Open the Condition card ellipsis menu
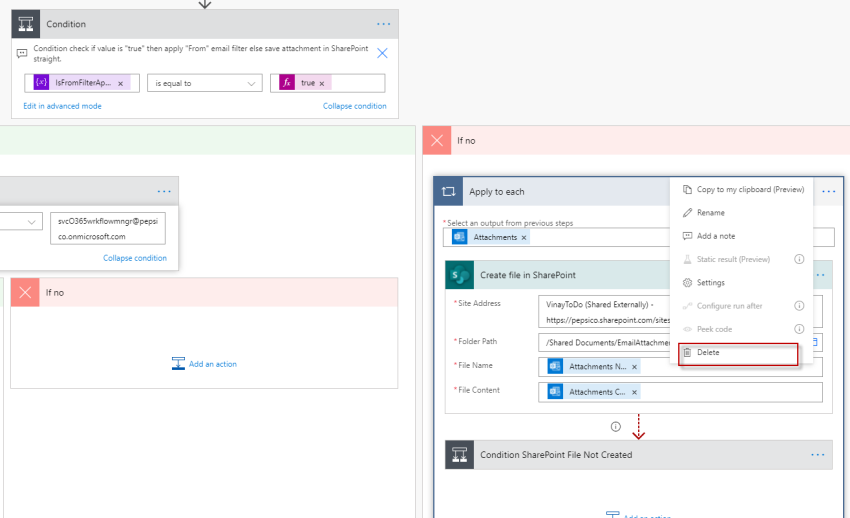The image size is (850, 518). point(383,24)
